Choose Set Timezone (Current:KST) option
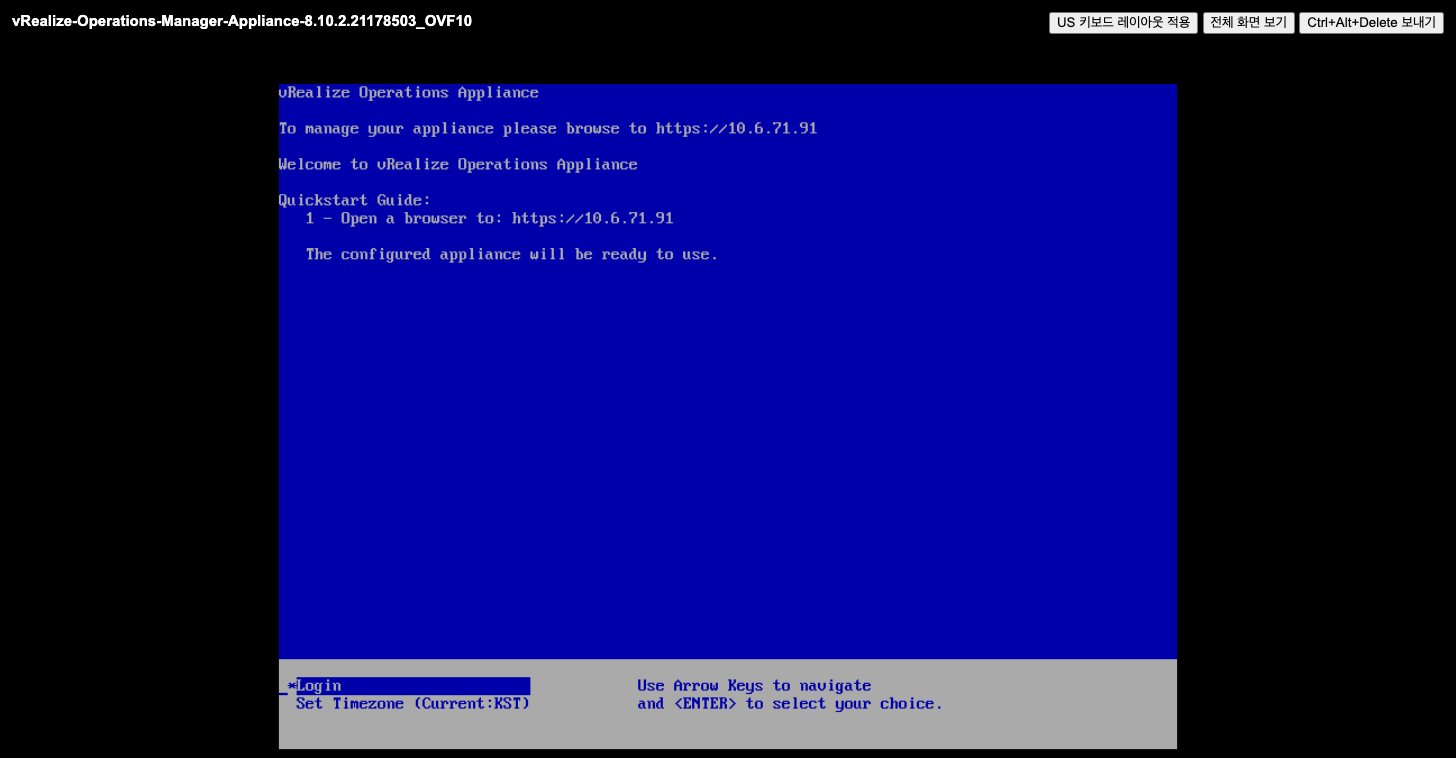 pos(413,704)
